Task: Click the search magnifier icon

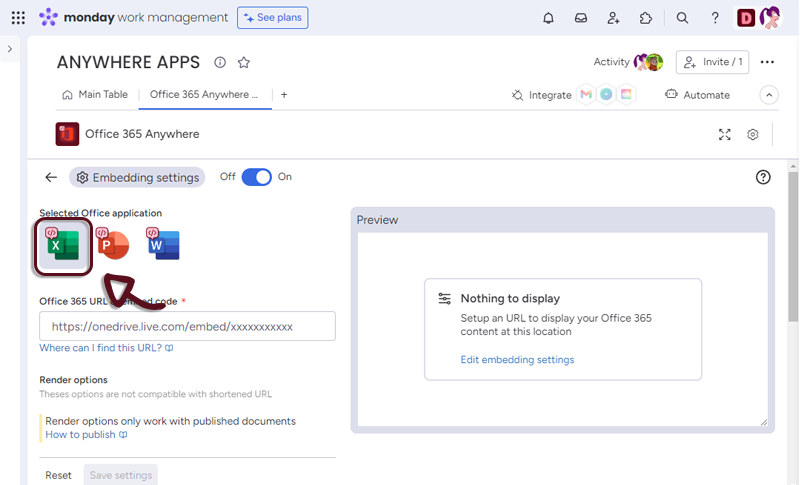Action: click(682, 18)
